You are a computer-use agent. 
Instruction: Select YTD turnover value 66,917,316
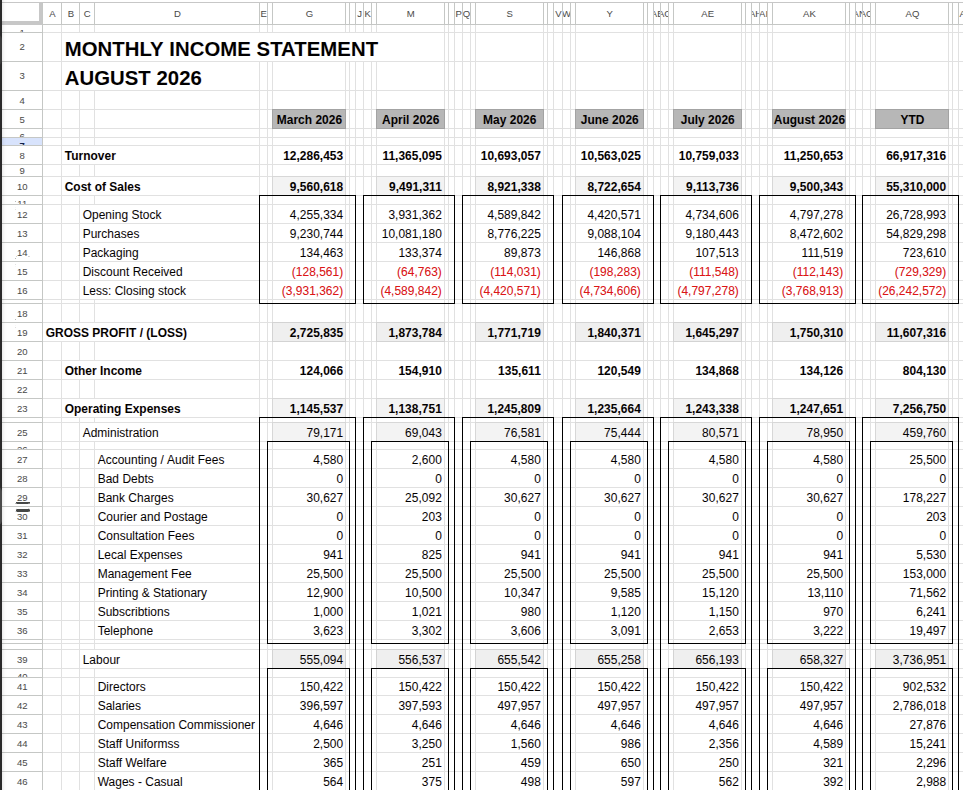pyautogui.click(x=915, y=156)
